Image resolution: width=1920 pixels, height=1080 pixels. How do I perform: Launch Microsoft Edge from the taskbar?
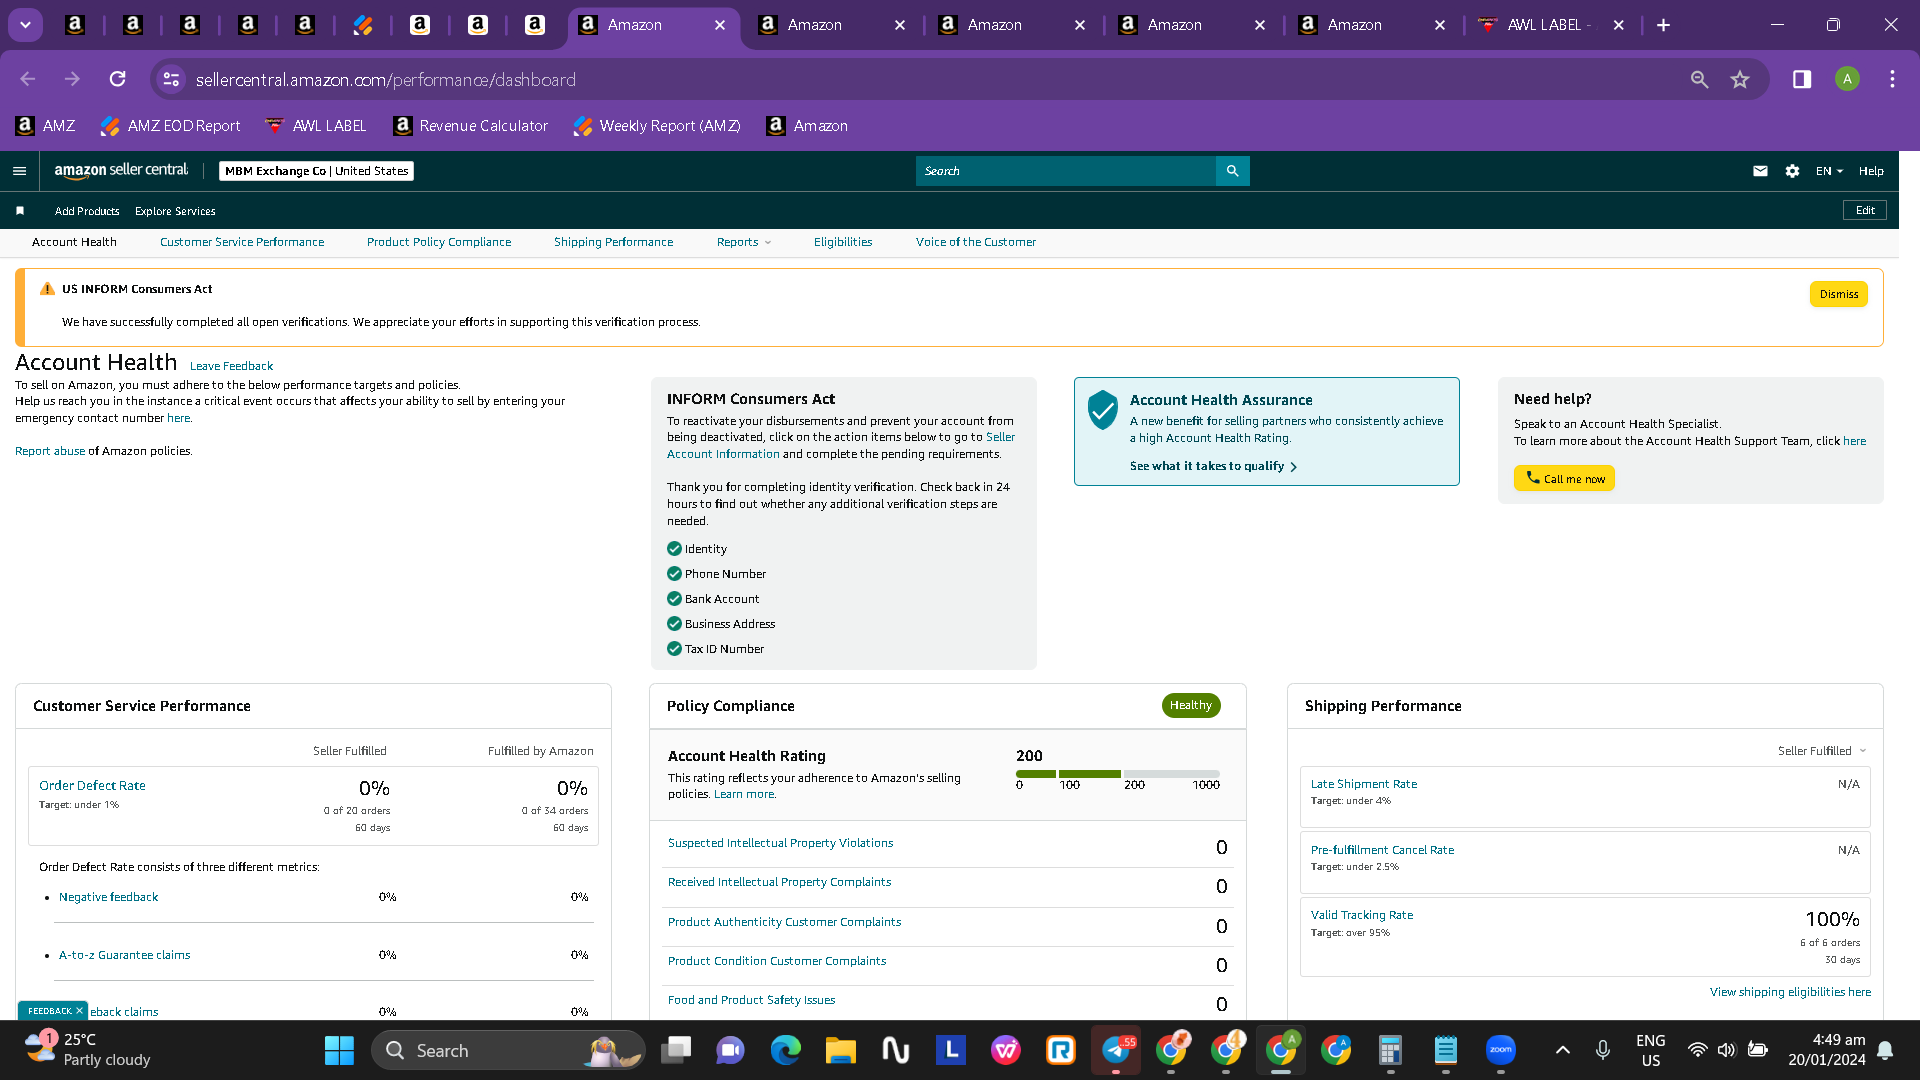tap(786, 1050)
